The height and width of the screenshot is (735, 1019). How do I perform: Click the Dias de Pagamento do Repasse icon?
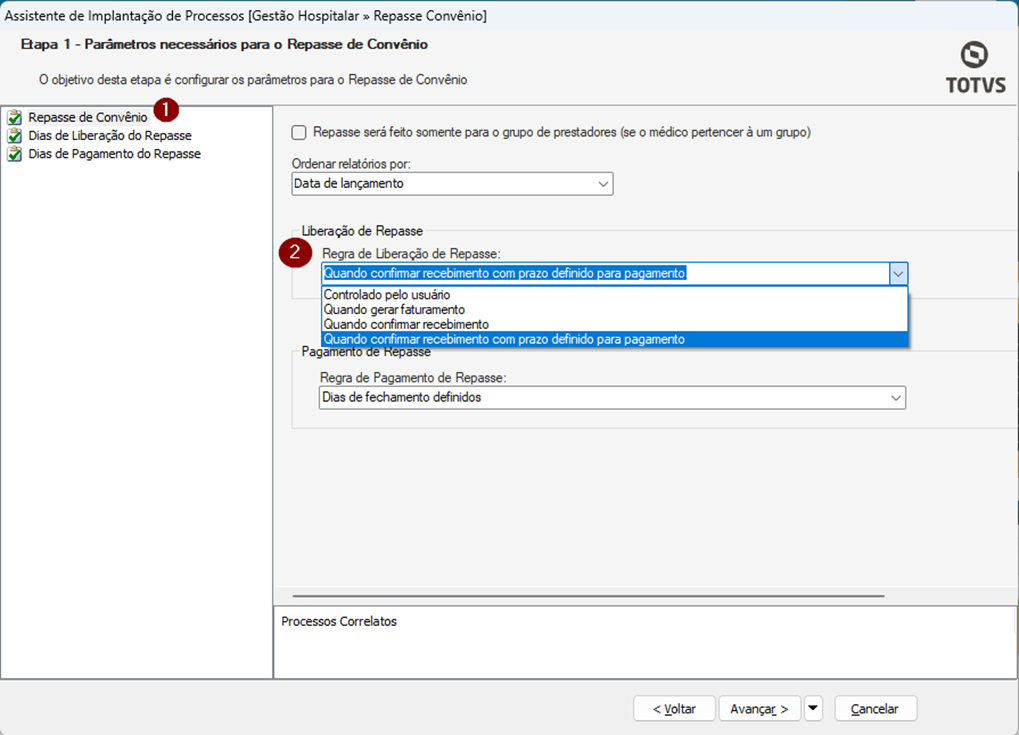(15, 154)
